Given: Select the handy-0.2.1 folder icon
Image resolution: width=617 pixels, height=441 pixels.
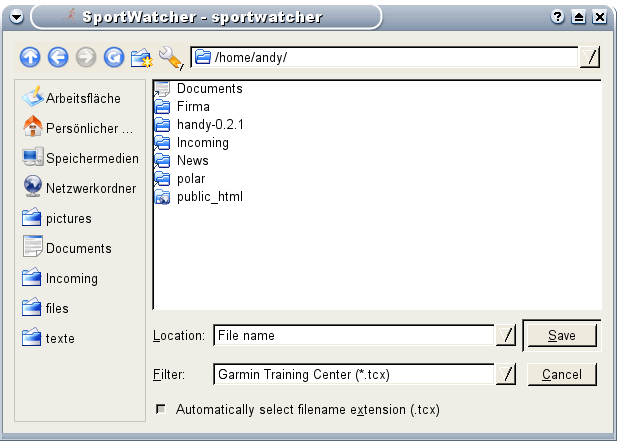Looking at the screenshot, I should click(162, 125).
